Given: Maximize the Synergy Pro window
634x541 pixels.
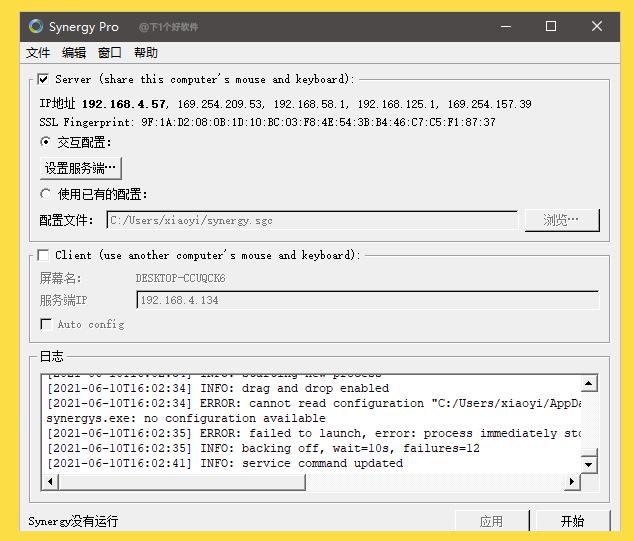Looking at the screenshot, I should pos(551,27).
